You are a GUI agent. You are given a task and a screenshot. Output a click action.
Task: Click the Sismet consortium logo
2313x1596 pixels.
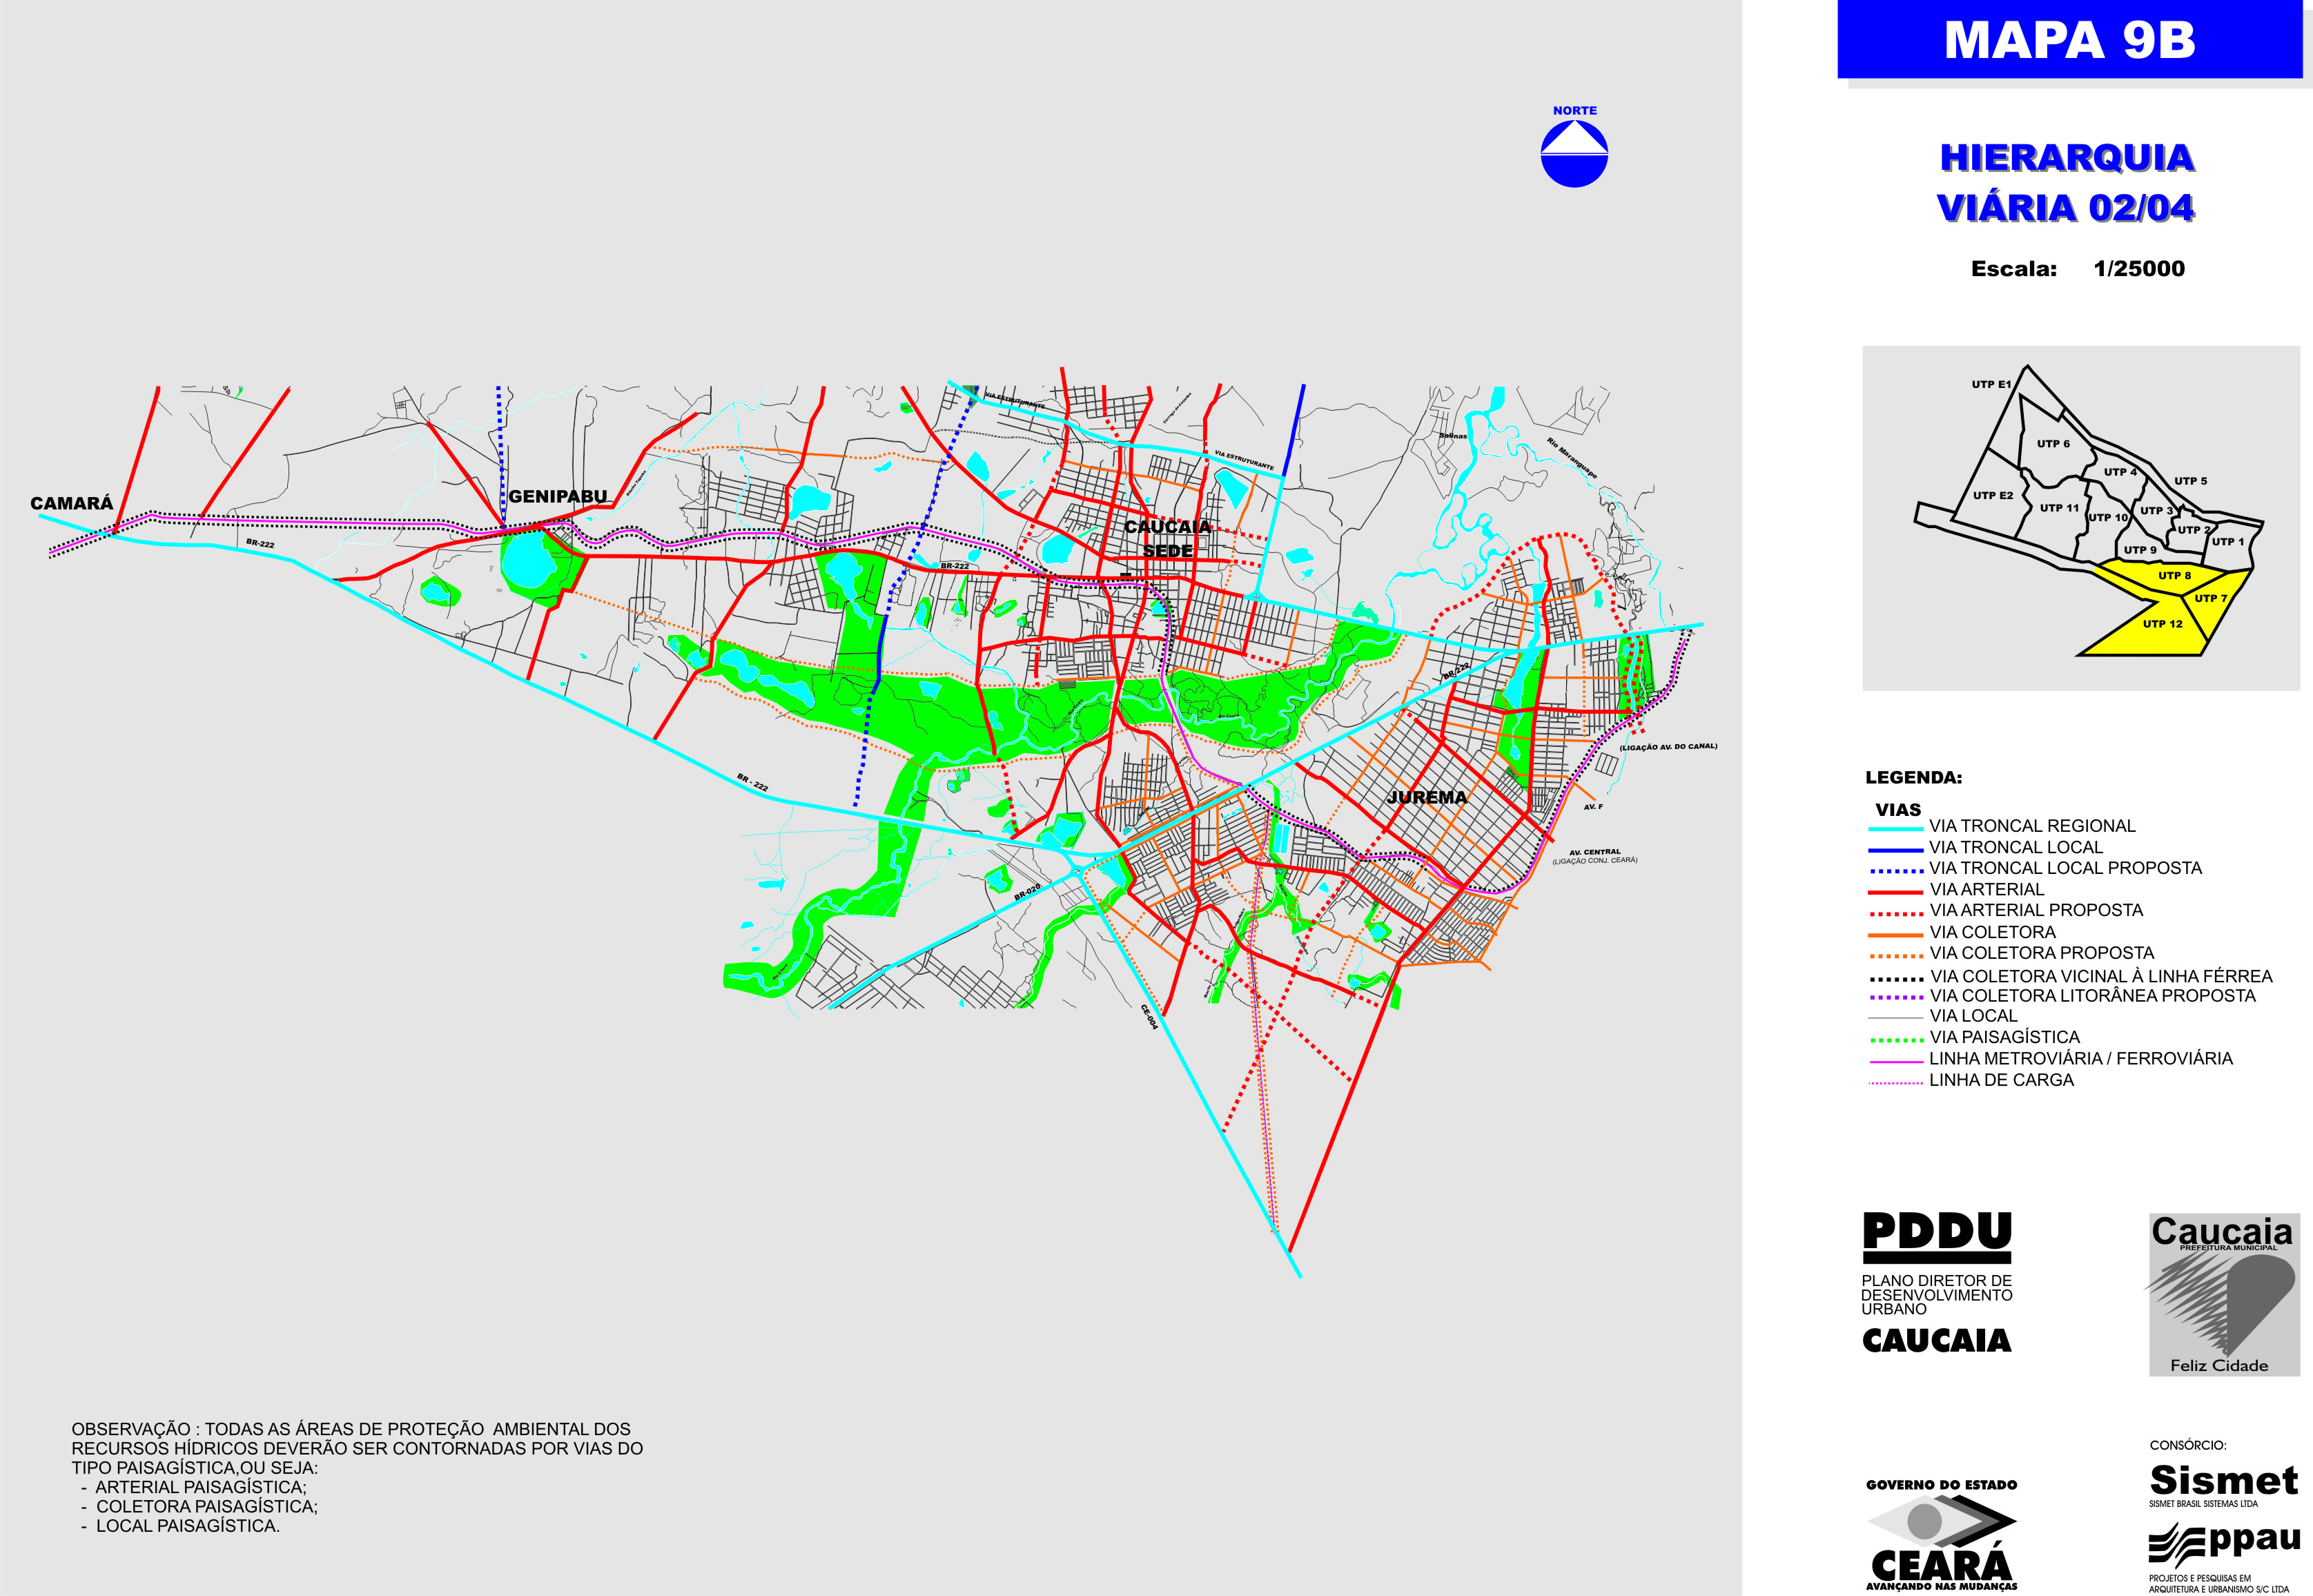coord(2223,1480)
